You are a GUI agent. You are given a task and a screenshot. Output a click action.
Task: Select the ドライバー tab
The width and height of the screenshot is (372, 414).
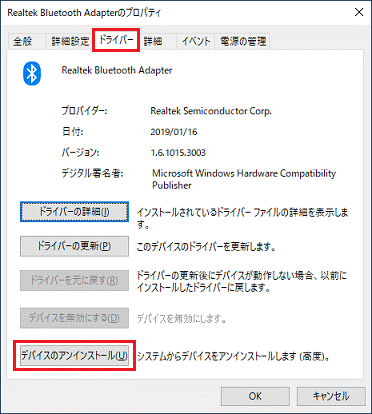(116, 40)
